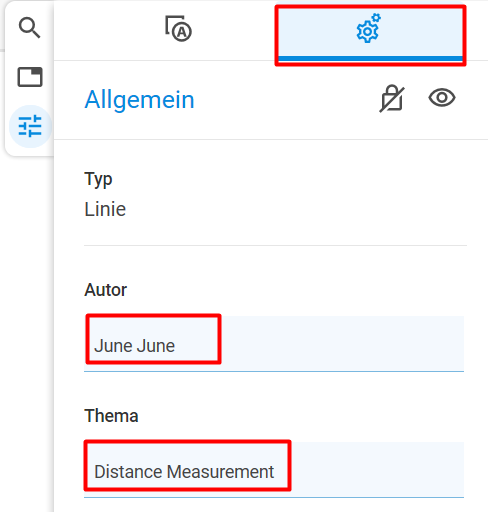The height and width of the screenshot is (512, 488).
Task: Click the Autor field label
Action: (x=105, y=290)
